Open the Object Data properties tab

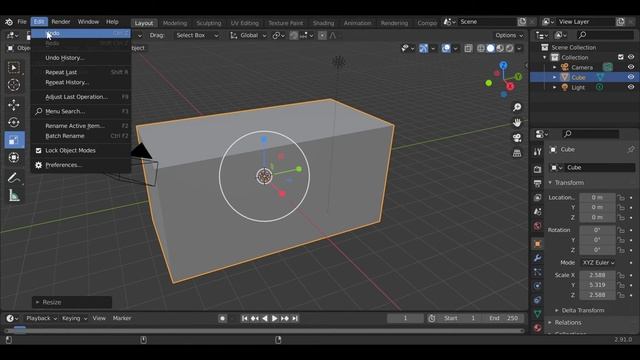(538, 313)
